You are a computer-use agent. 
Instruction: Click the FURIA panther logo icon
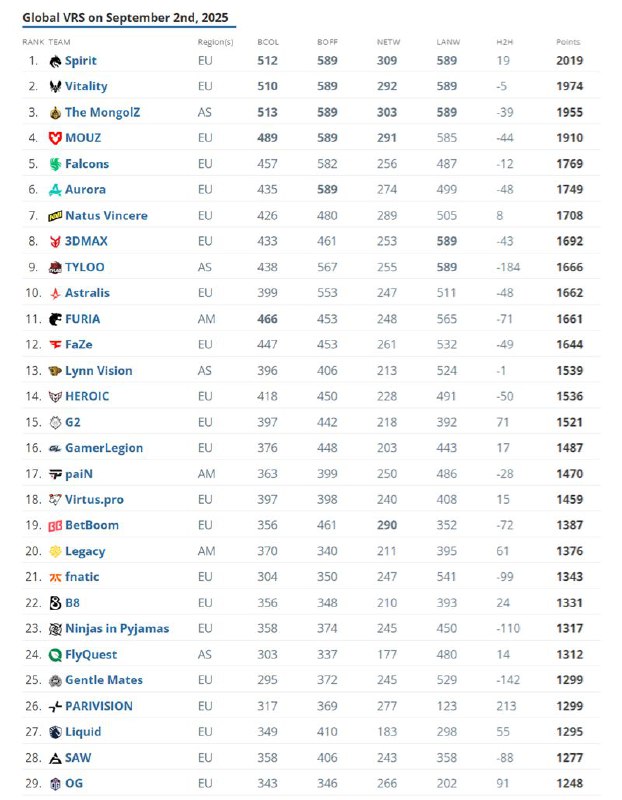point(56,319)
